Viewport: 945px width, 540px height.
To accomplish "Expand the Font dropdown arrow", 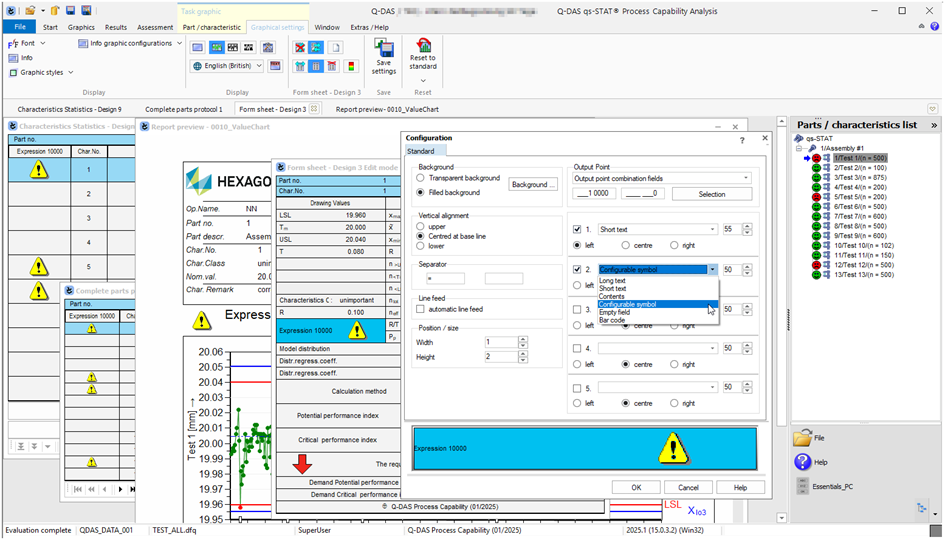I will (43, 43).
